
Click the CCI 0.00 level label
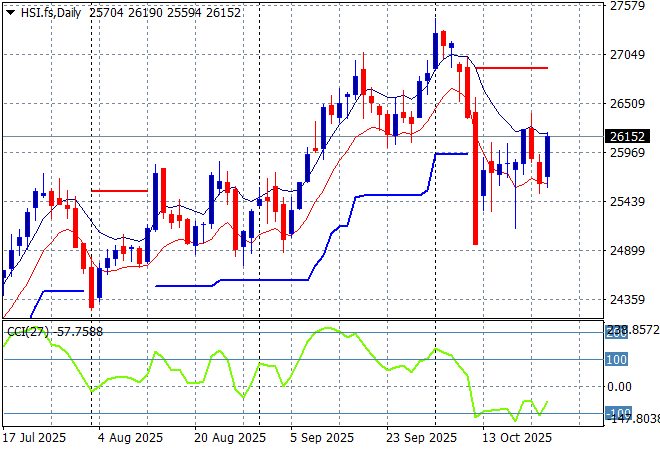click(x=619, y=386)
